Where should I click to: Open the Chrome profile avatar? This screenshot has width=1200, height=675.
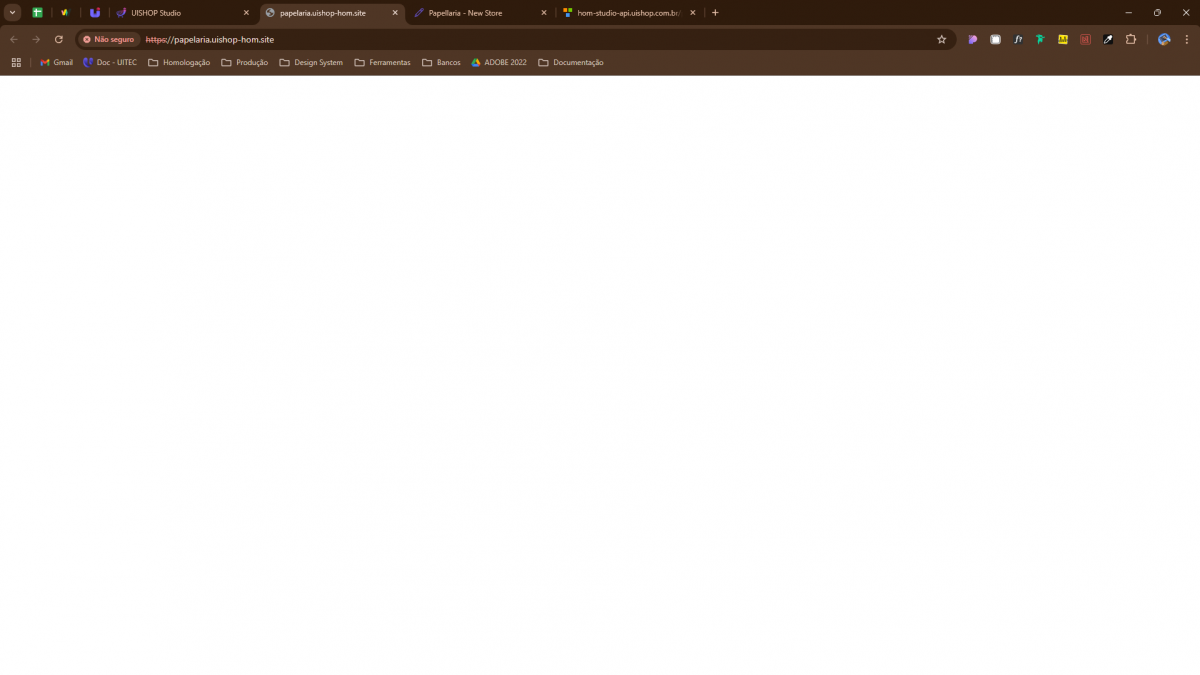pos(1164,39)
